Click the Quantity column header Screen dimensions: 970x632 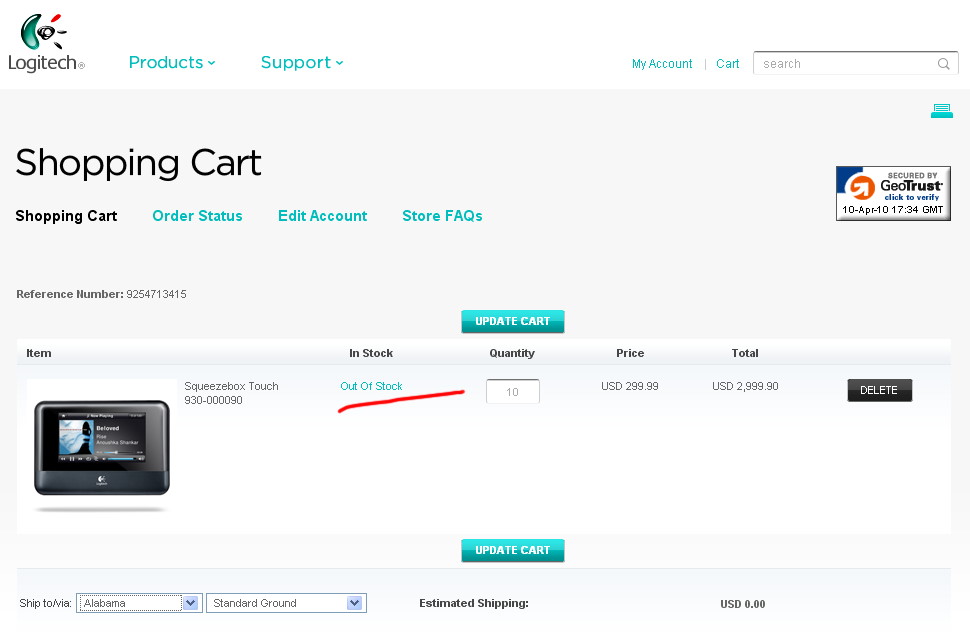512,353
